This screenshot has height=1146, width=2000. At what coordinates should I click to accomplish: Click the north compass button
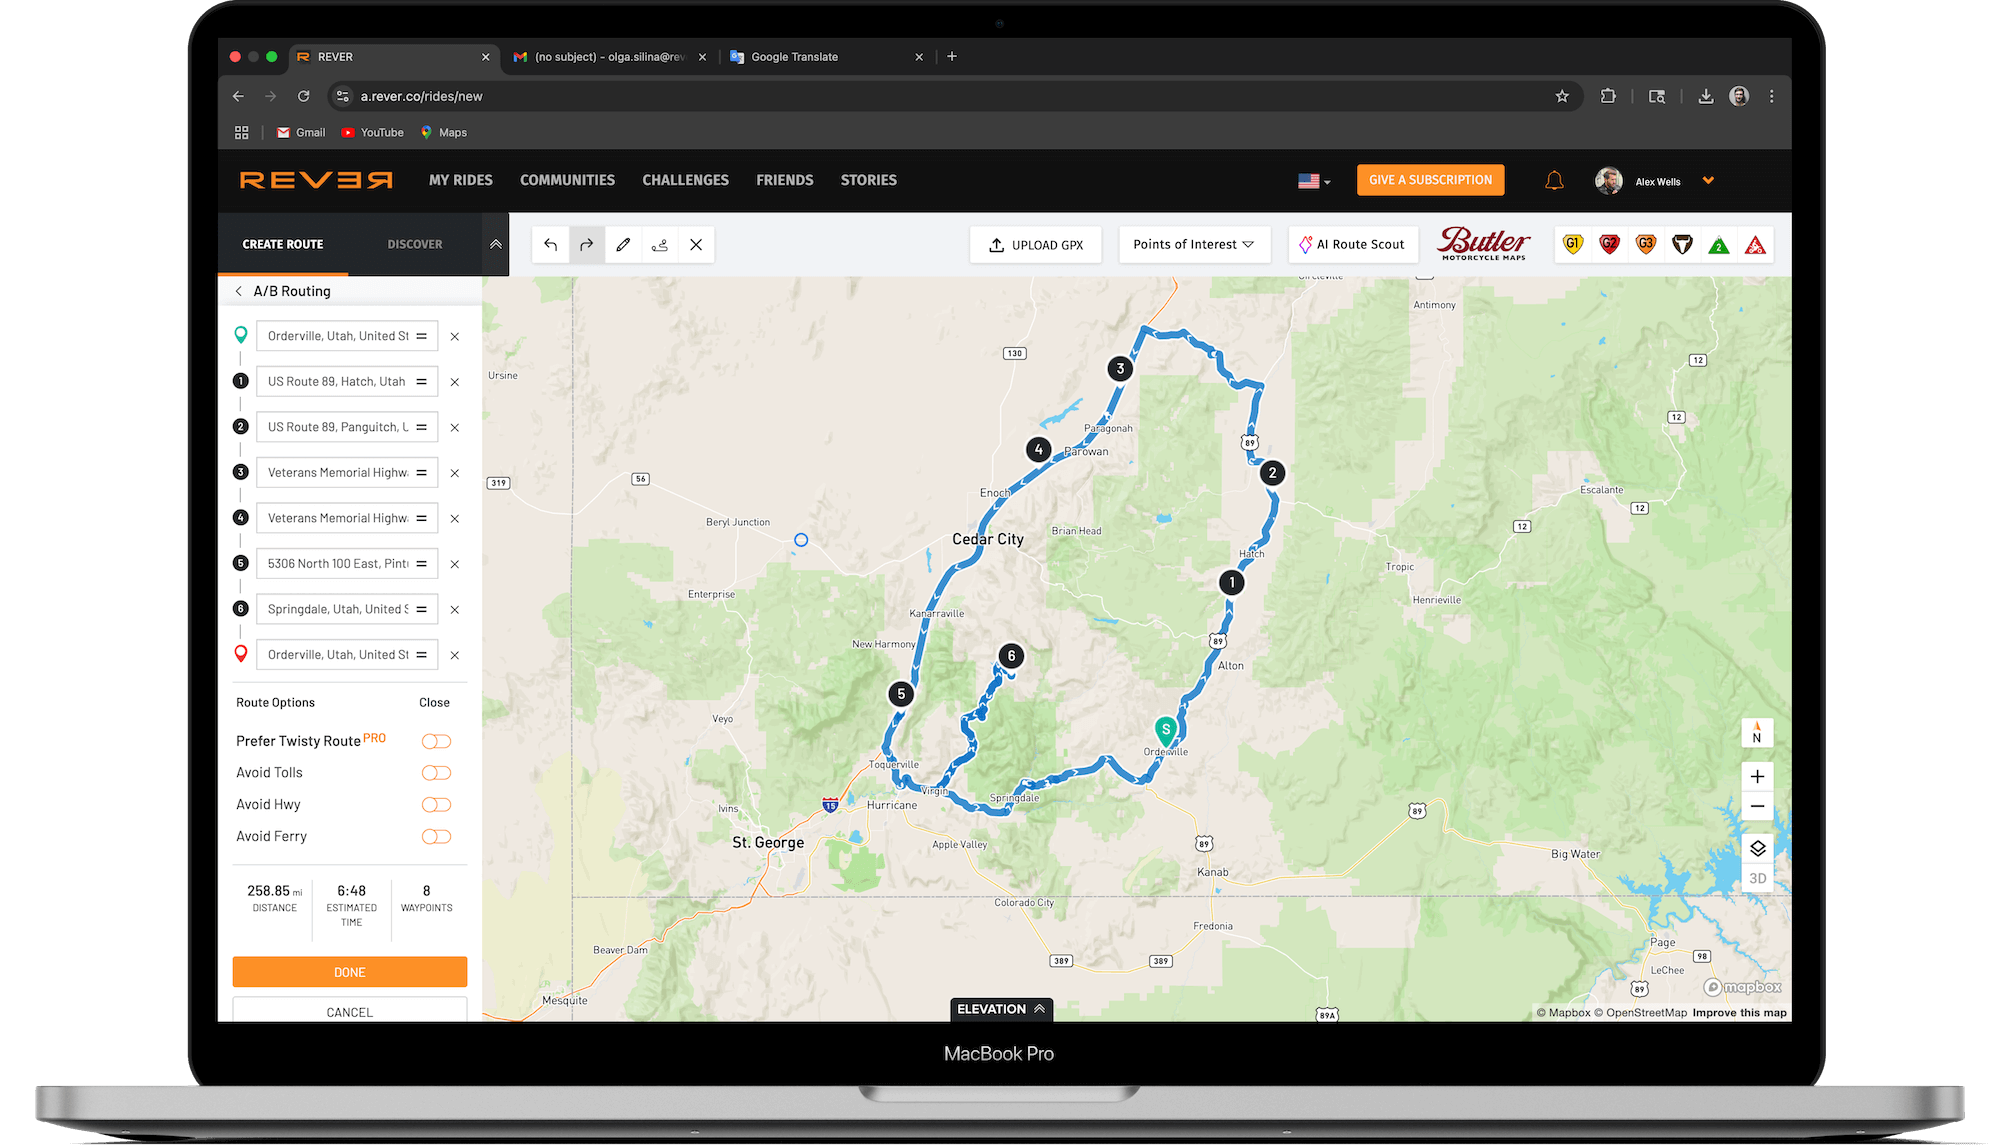pyautogui.click(x=1757, y=733)
